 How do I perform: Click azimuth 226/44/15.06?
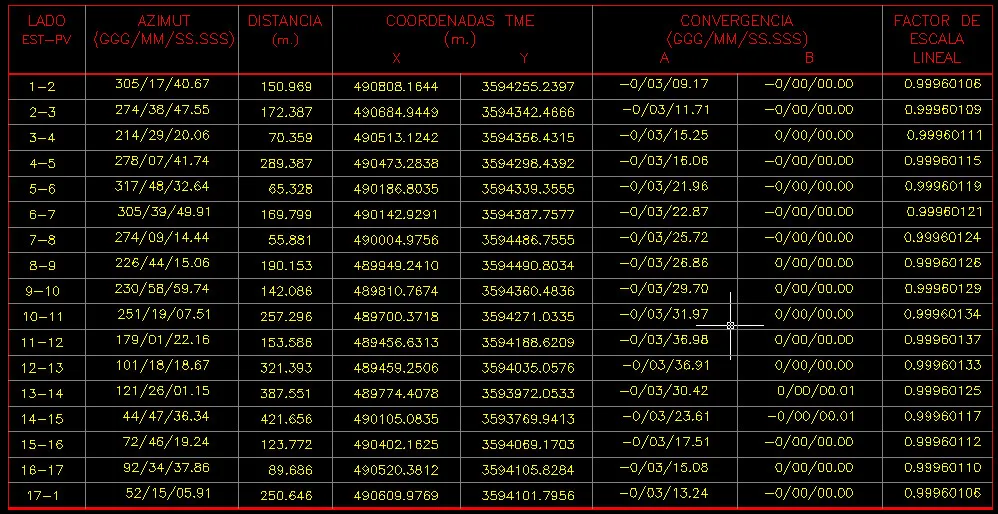coord(162,262)
